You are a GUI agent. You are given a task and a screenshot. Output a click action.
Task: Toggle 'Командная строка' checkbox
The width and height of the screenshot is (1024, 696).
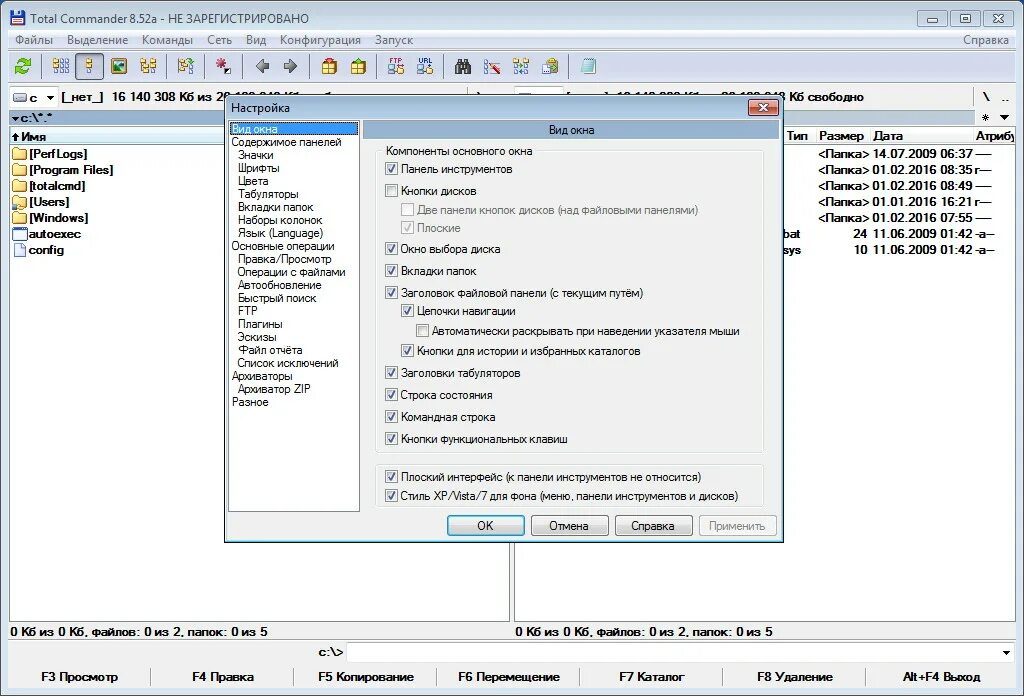pyautogui.click(x=391, y=417)
